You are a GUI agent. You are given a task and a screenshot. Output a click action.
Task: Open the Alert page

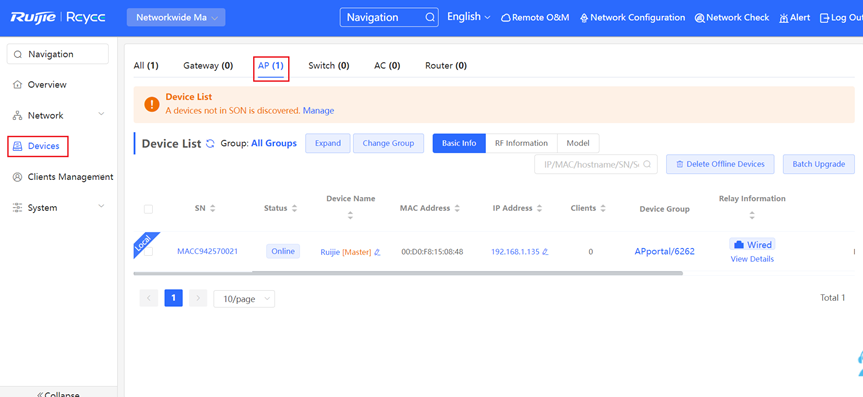click(795, 18)
